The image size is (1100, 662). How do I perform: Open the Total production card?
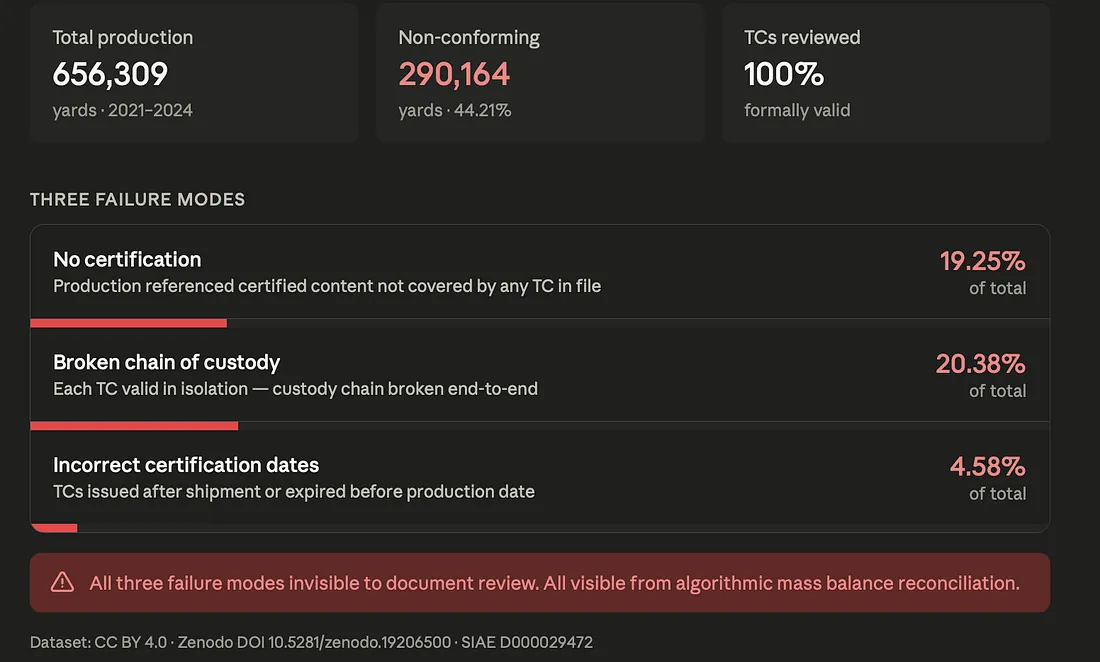[x=194, y=73]
